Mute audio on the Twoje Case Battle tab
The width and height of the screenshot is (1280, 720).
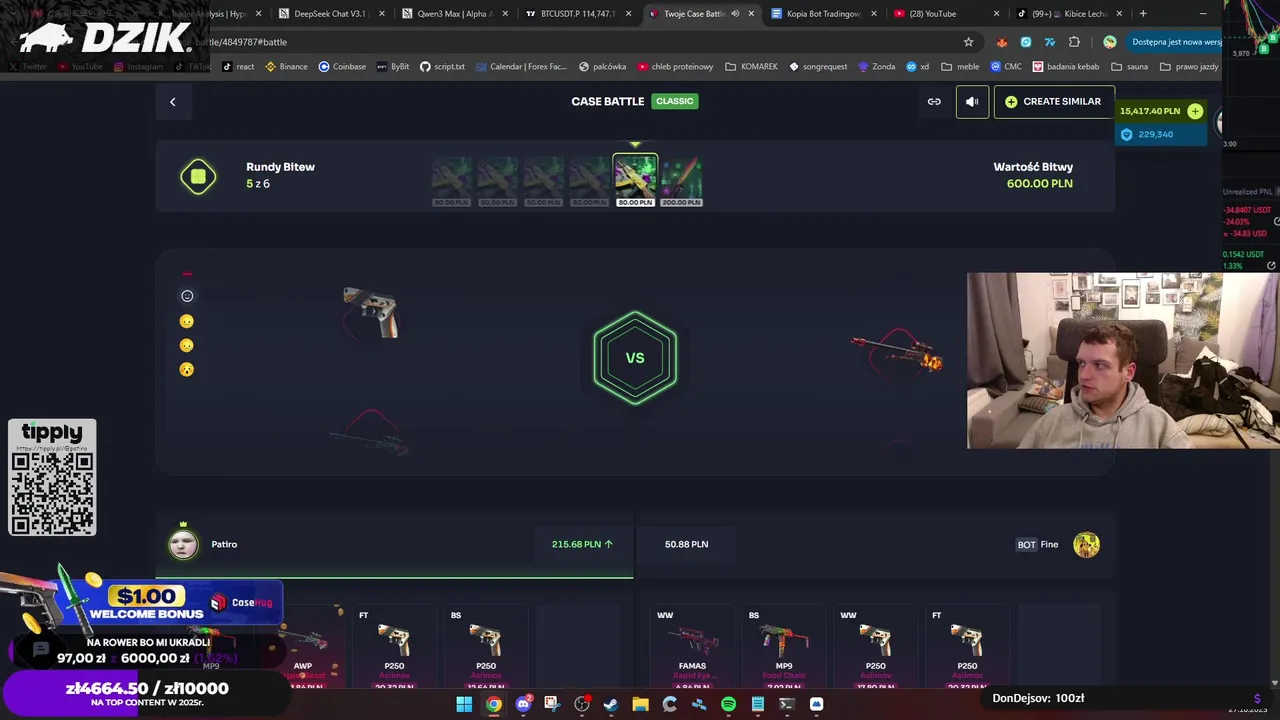pyautogui.click(x=735, y=14)
